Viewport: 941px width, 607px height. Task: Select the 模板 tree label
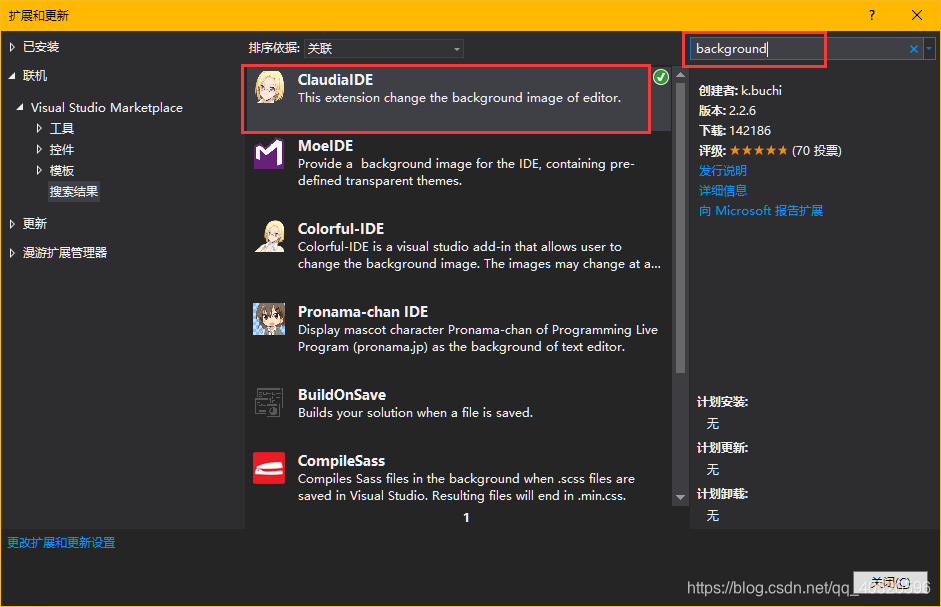click(x=62, y=171)
